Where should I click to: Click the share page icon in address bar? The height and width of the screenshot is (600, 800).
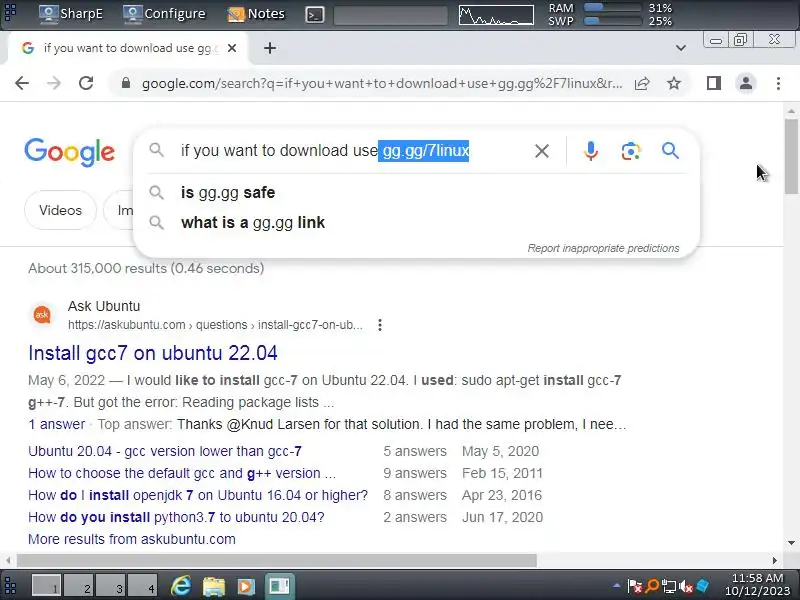point(642,83)
